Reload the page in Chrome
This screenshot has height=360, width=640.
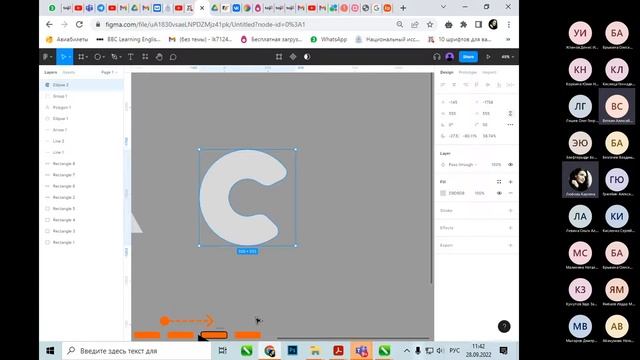tap(79, 24)
